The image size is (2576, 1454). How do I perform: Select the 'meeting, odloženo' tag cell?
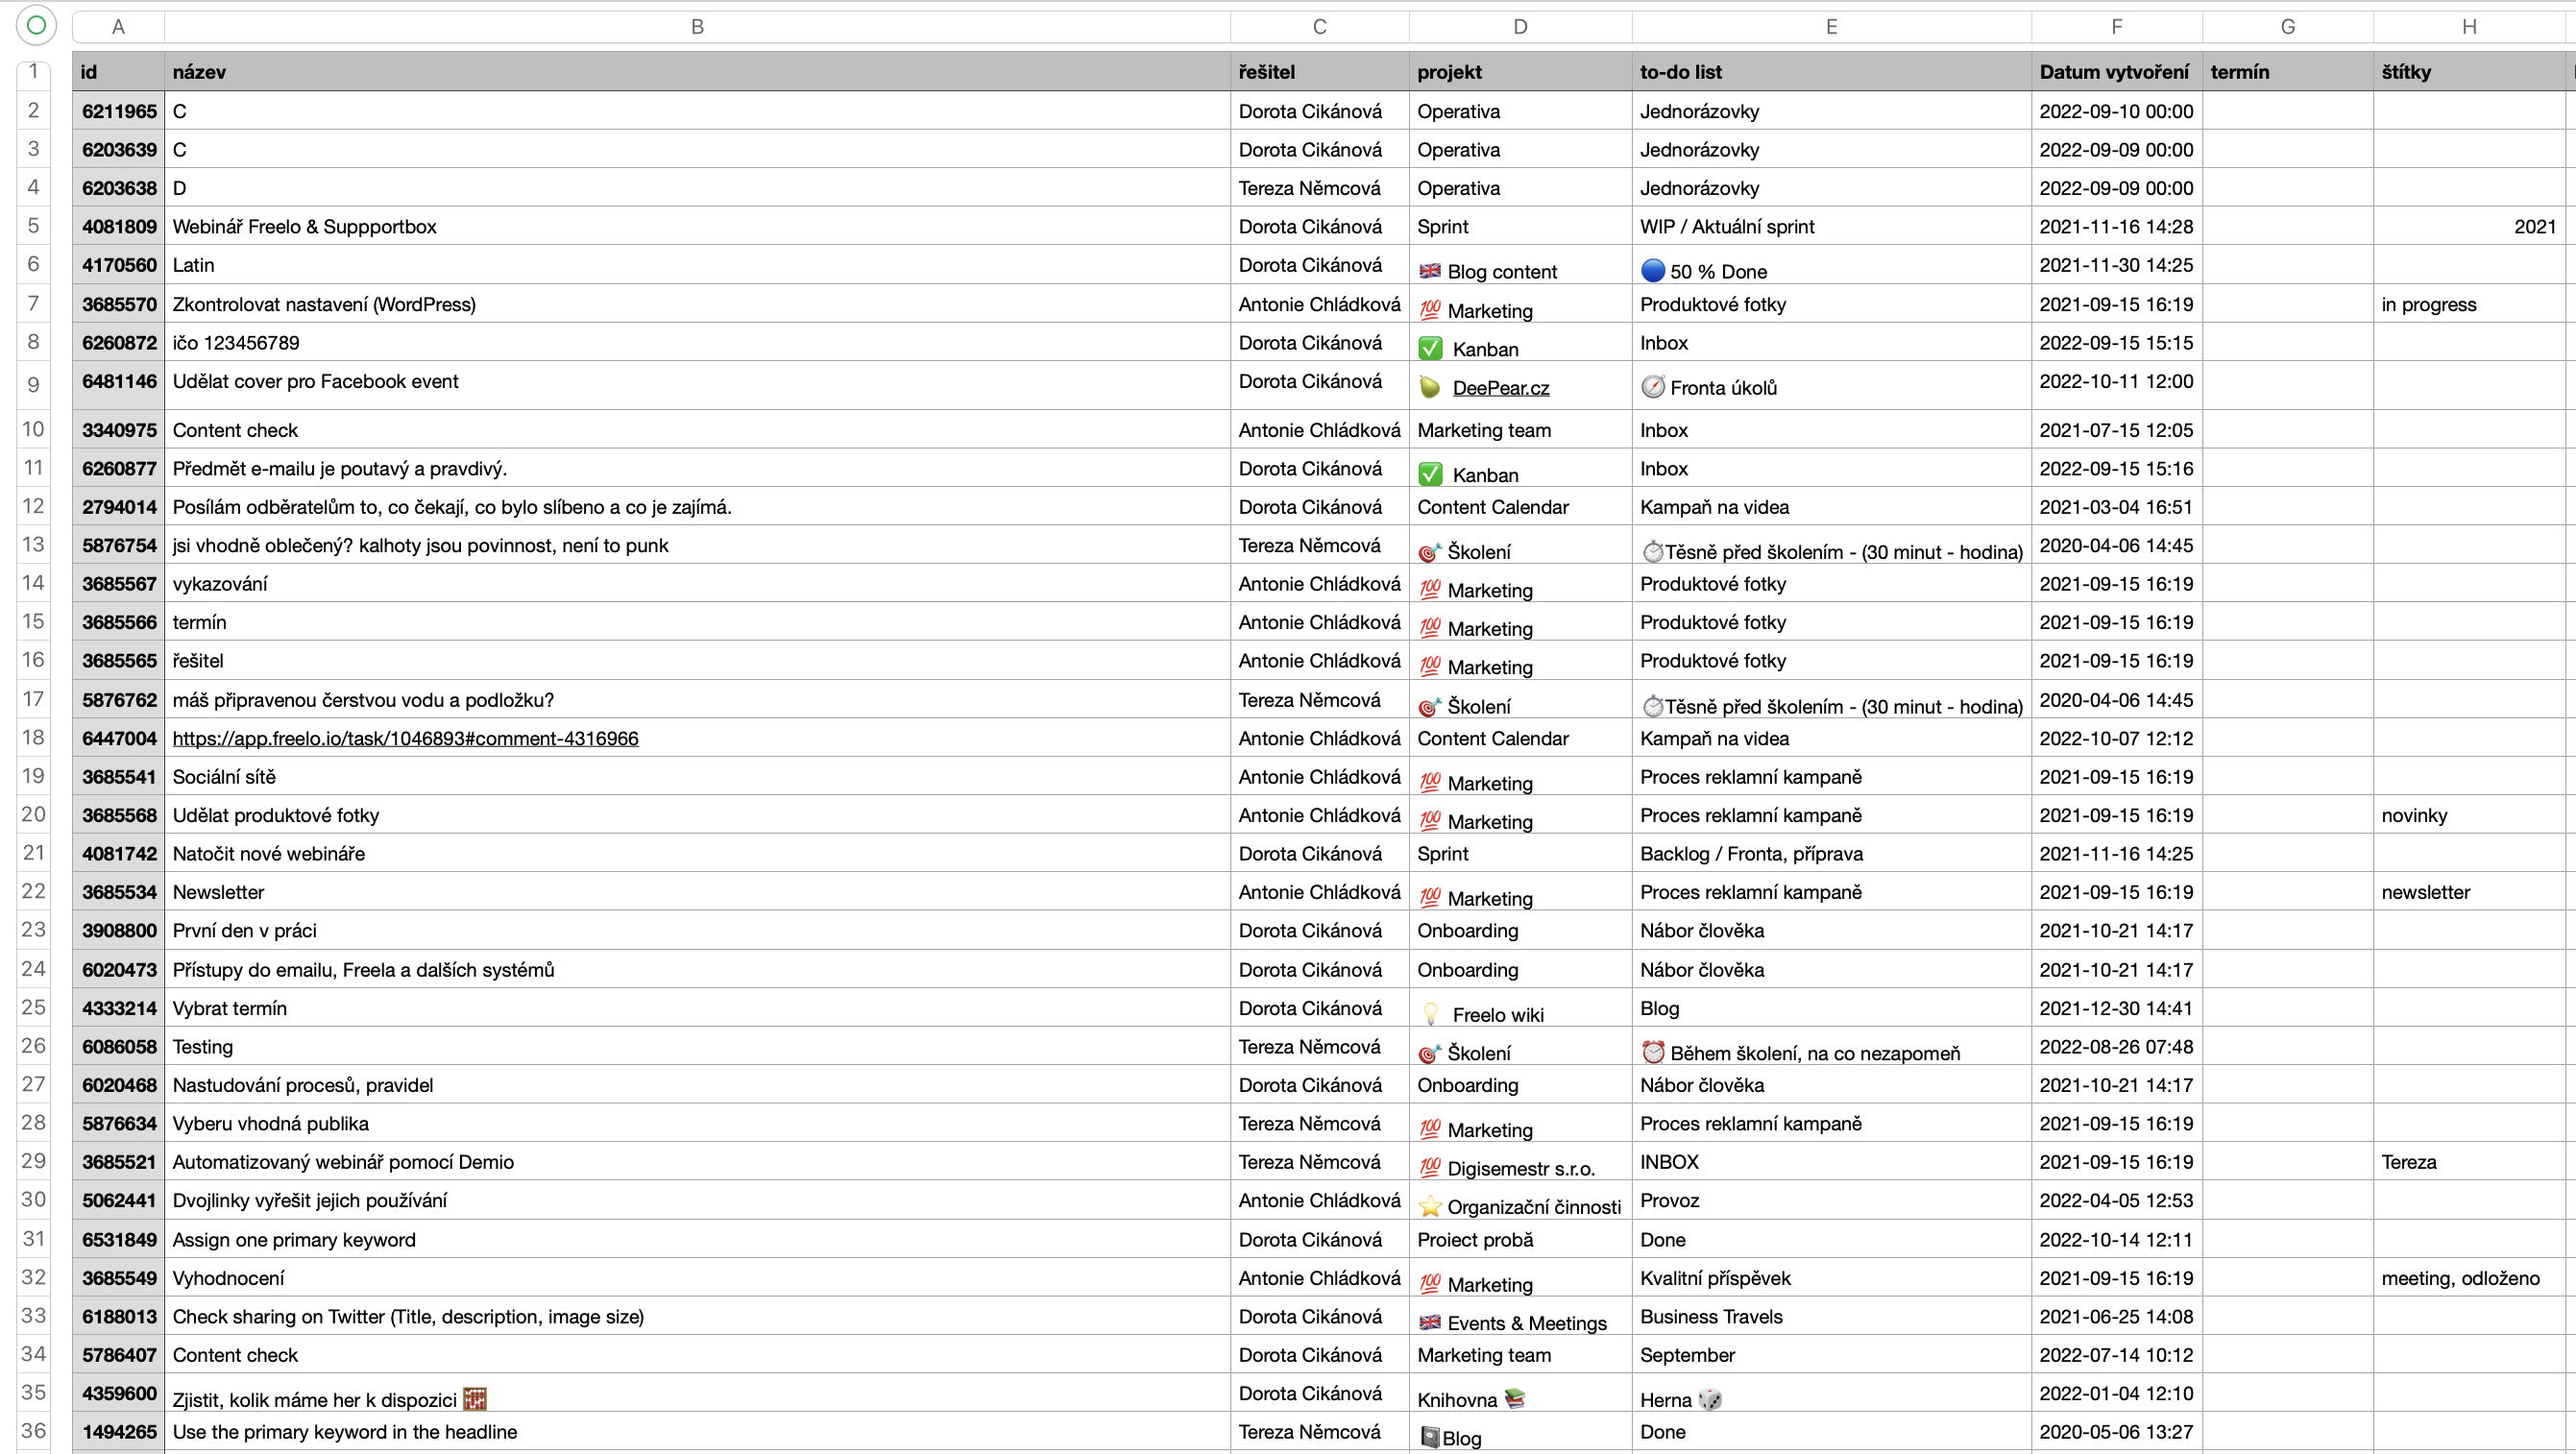(2468, 1278)
